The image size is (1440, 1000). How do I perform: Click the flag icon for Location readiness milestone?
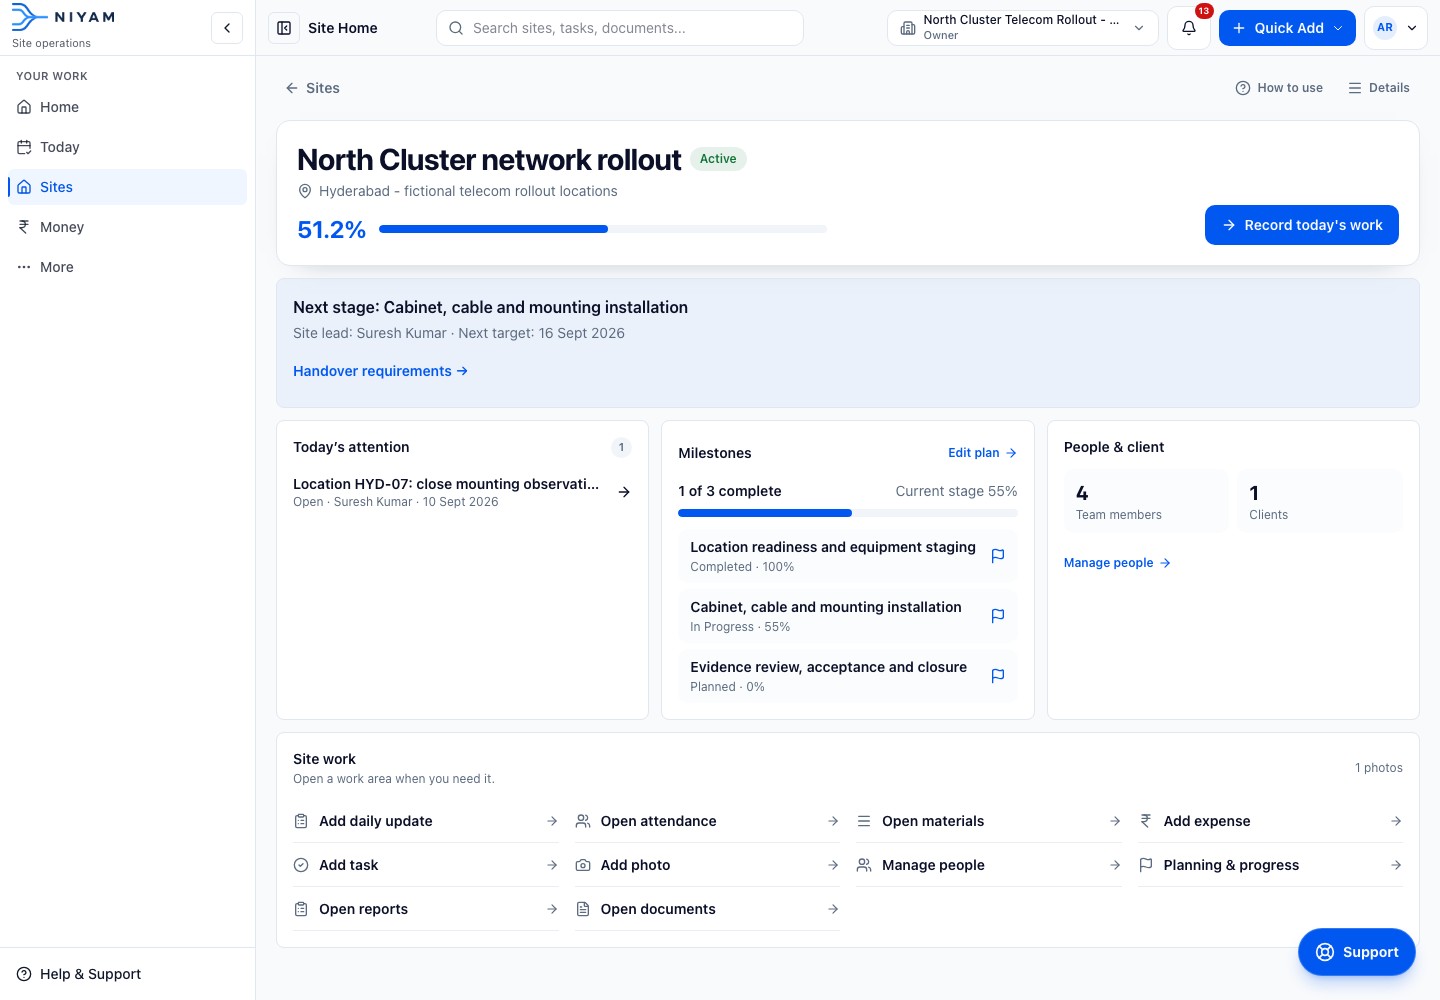point(997,556)
